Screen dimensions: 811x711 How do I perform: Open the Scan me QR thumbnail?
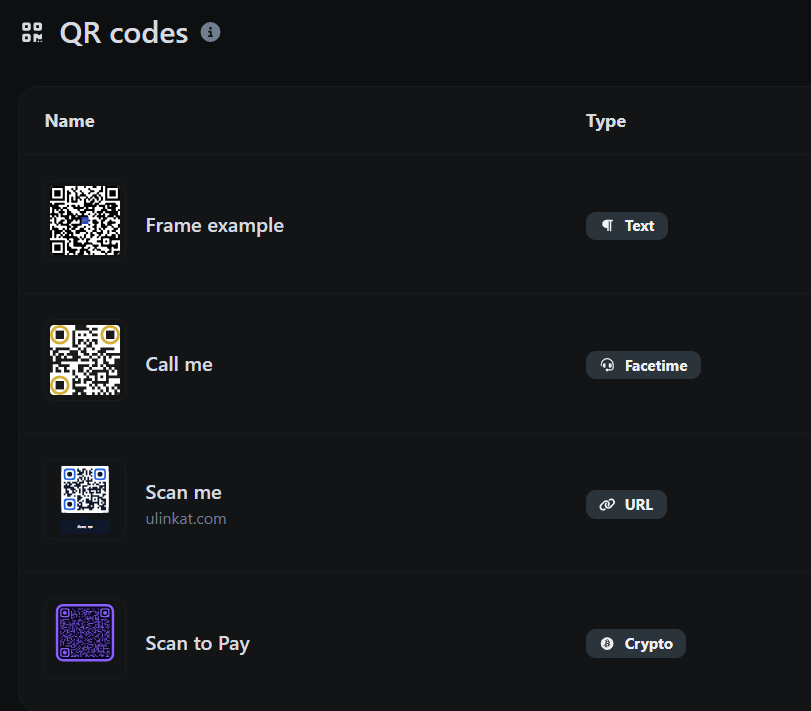tap(85, 500)
